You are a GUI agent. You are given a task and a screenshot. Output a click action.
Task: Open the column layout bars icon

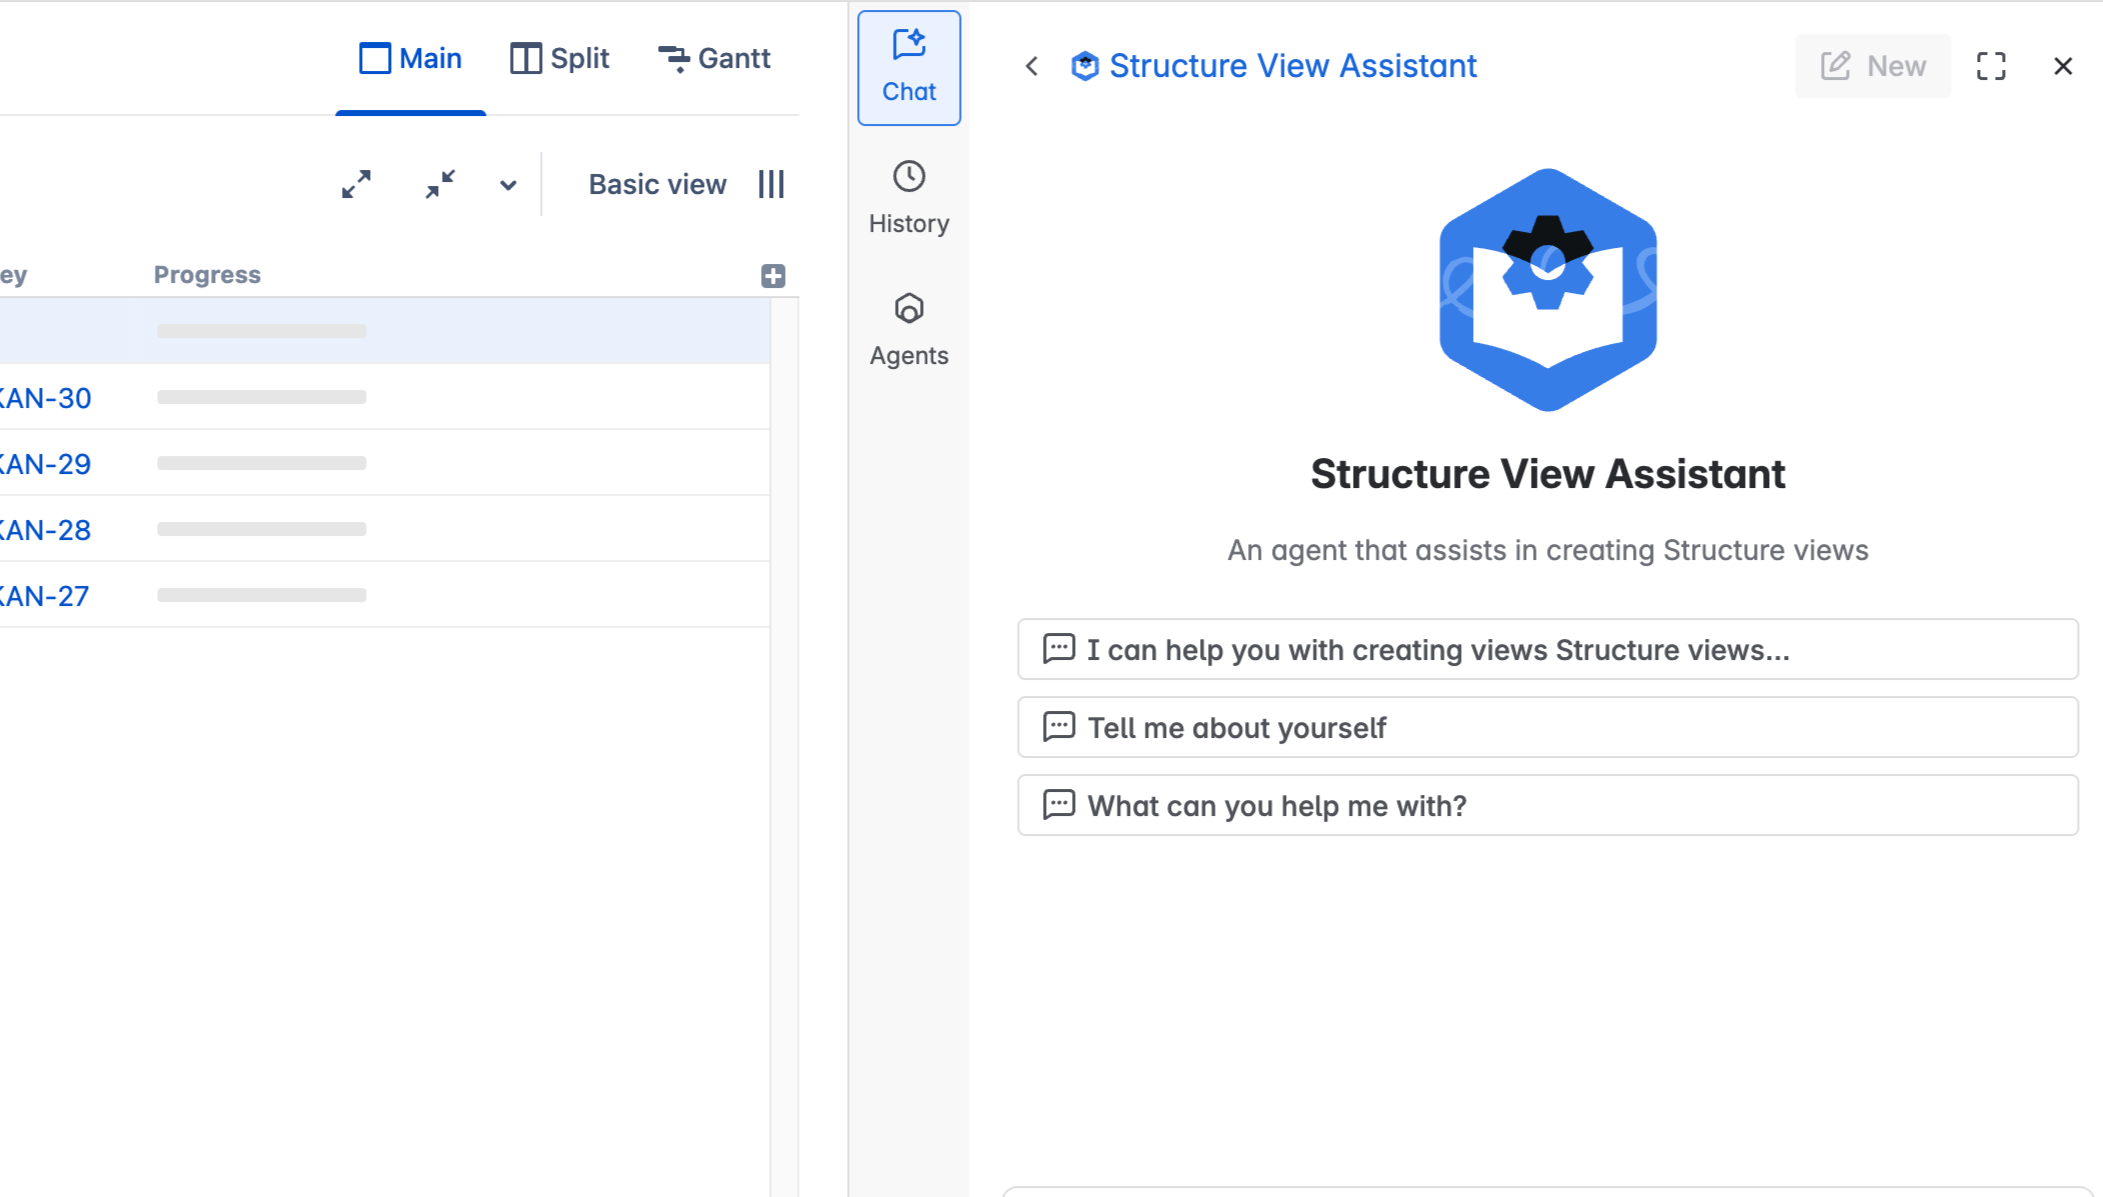point(771,184)
